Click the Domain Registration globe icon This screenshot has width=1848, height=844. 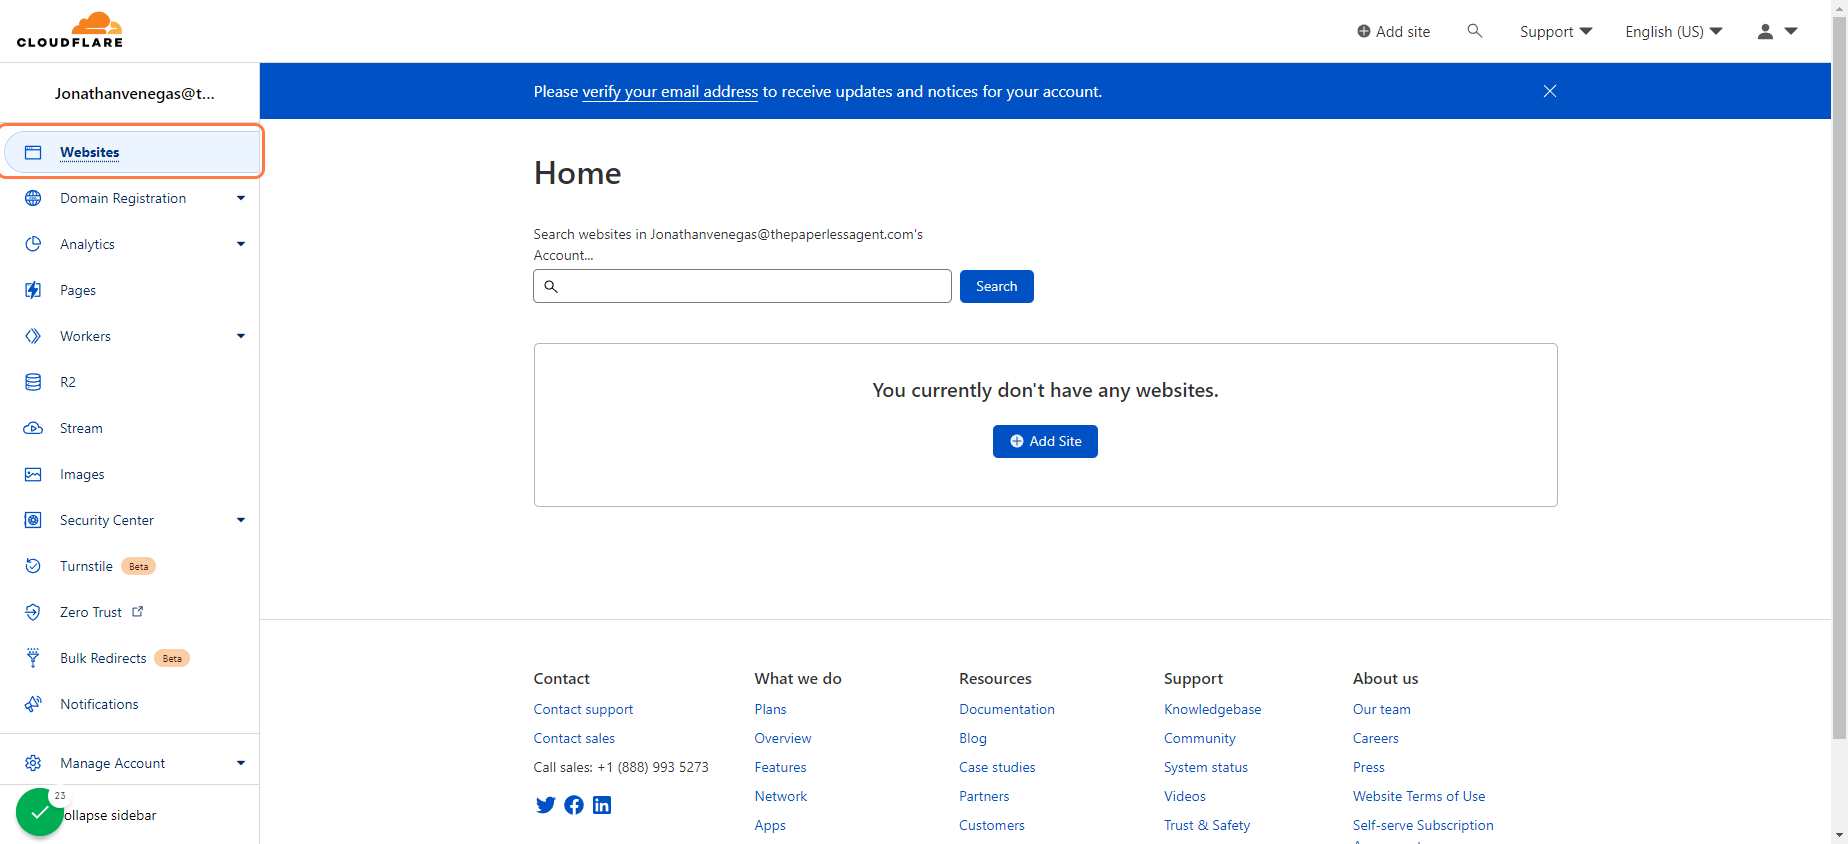pyautogui.click(x=33, y=198)
